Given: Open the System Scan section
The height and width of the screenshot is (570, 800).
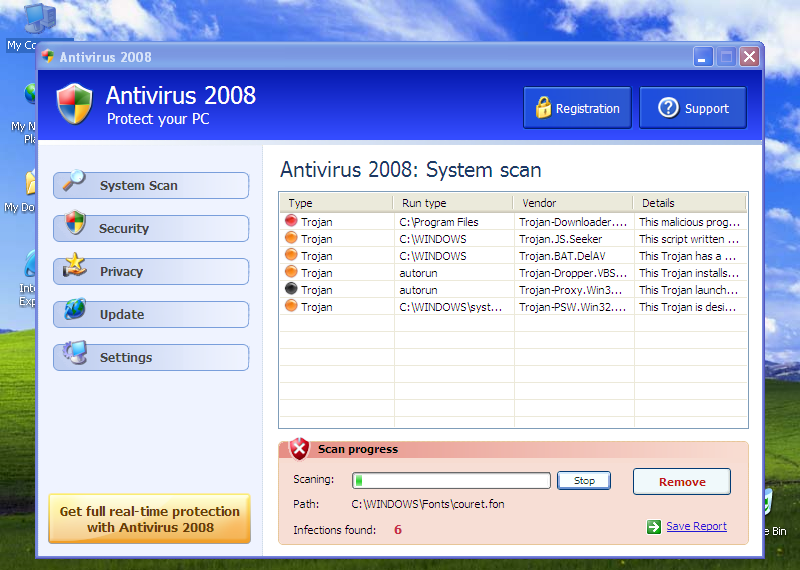Looking at the screenshot, I should [151, 185].
